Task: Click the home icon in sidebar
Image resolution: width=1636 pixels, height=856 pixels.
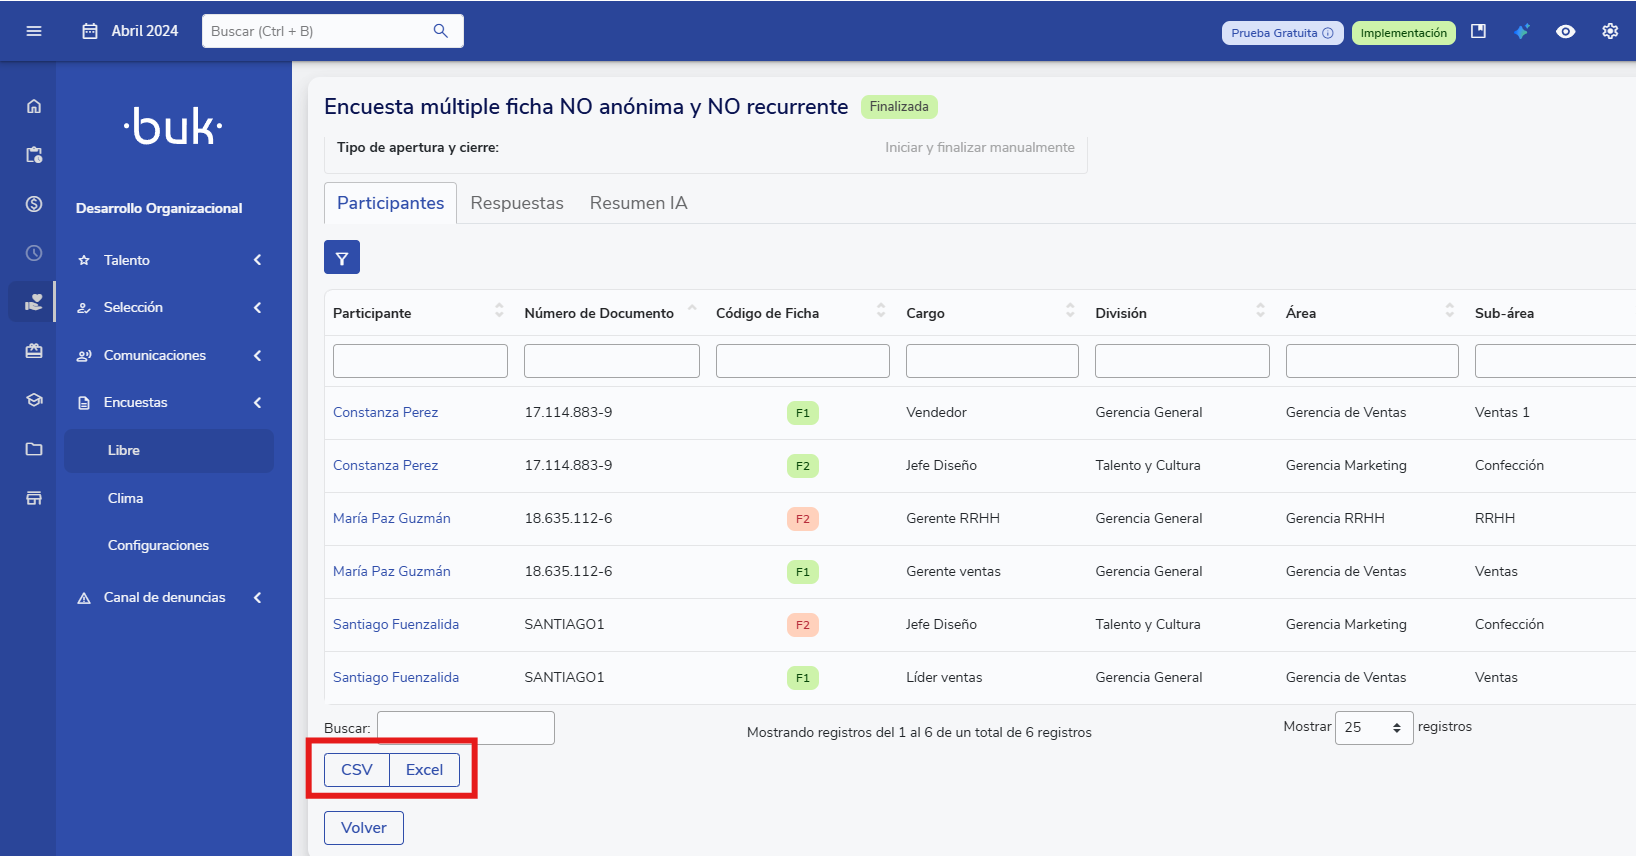Action: (34, 106)
